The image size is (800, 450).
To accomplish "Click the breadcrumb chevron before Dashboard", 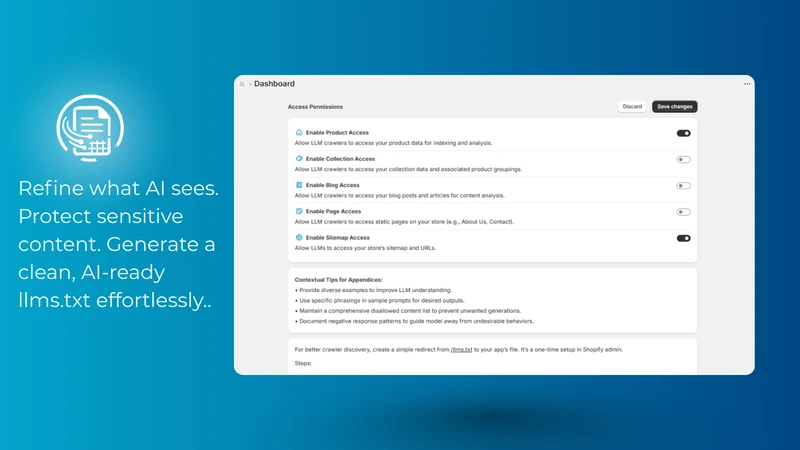I will pos(250,84).
